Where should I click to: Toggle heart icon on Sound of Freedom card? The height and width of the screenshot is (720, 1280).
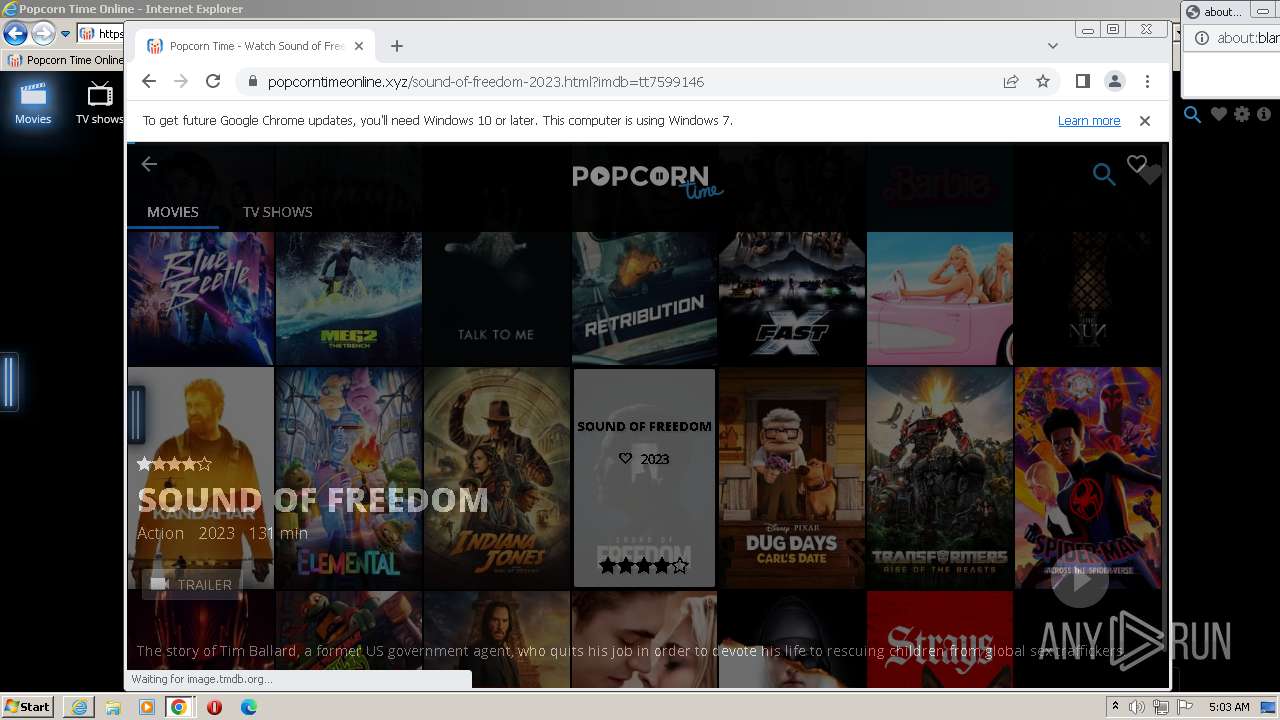625,459
